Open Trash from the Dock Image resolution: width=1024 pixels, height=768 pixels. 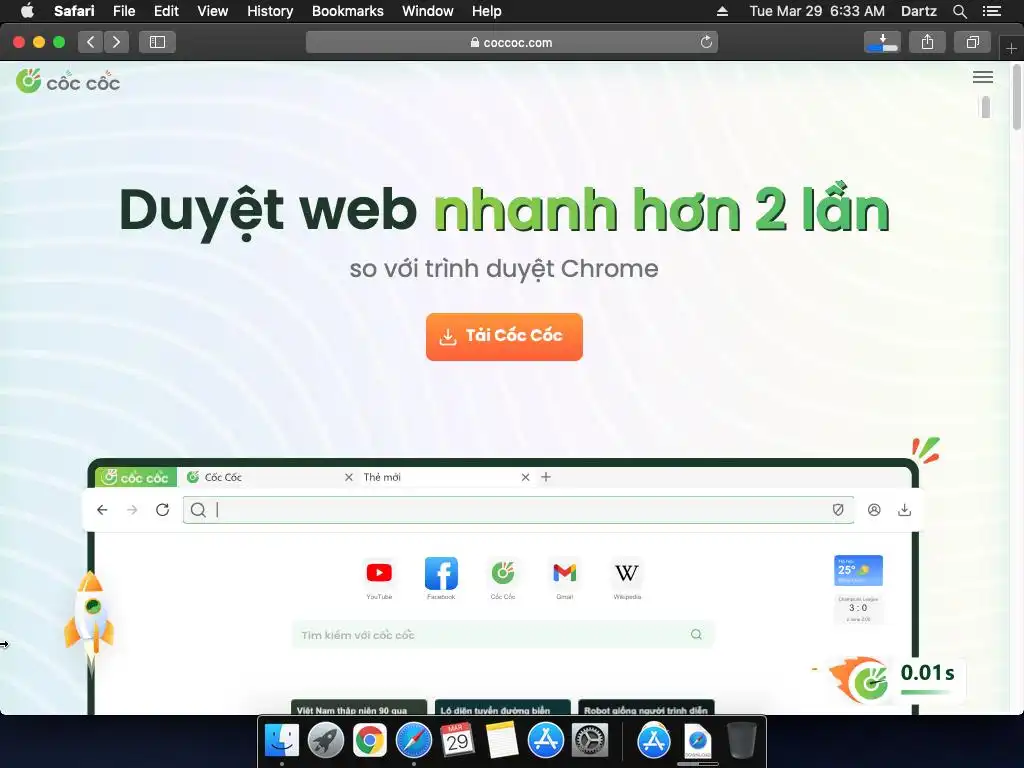742,740
